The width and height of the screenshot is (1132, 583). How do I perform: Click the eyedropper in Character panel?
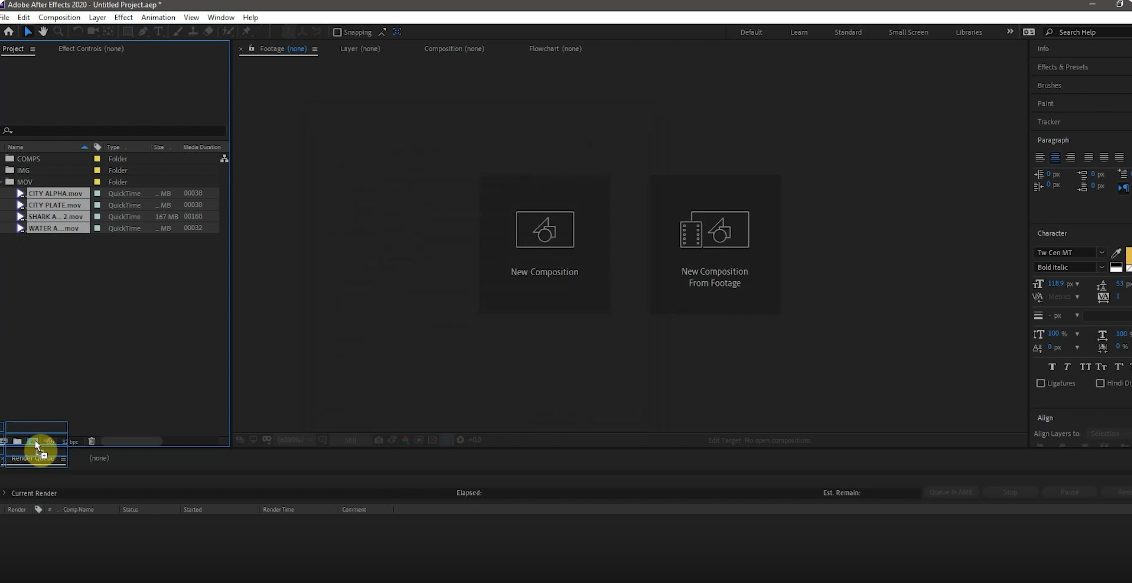[x=1116, y=253]
